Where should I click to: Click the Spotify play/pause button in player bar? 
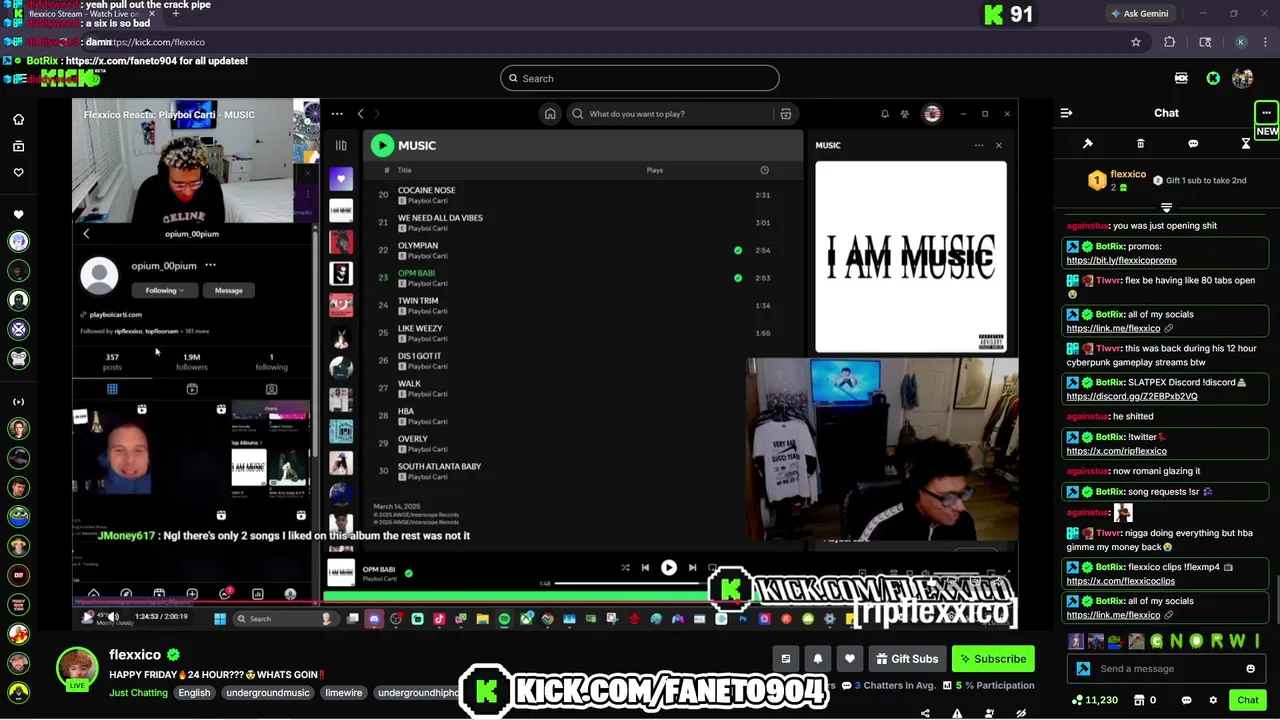point(668,568)
